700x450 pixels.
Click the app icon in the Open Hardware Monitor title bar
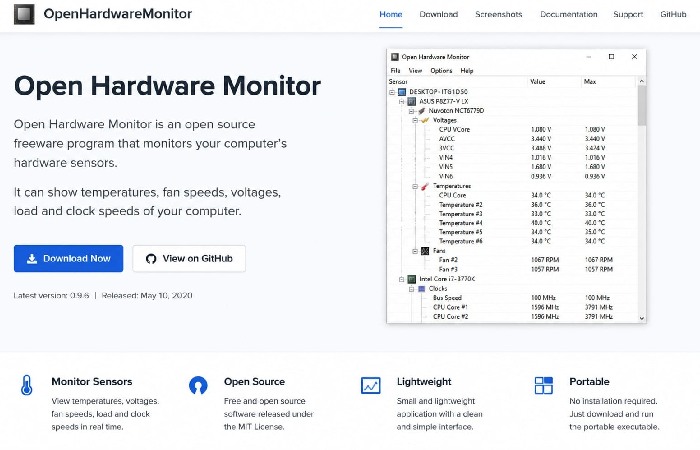(395, 57)
